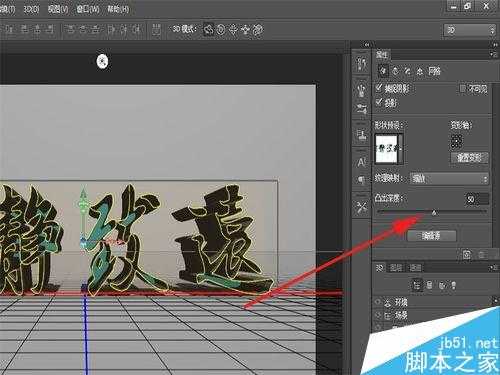Collapse the right panels with double arrows

[x=494, y=45]
